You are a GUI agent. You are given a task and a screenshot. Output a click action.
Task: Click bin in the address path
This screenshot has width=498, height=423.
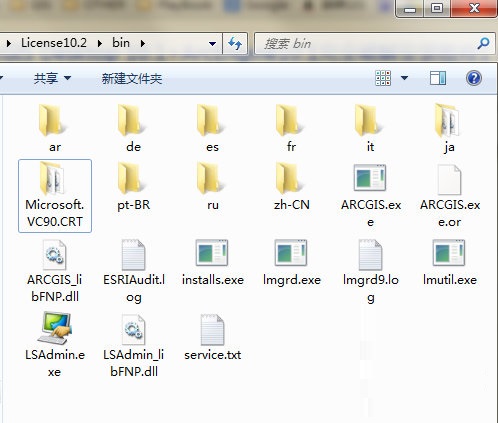[121, 43]
